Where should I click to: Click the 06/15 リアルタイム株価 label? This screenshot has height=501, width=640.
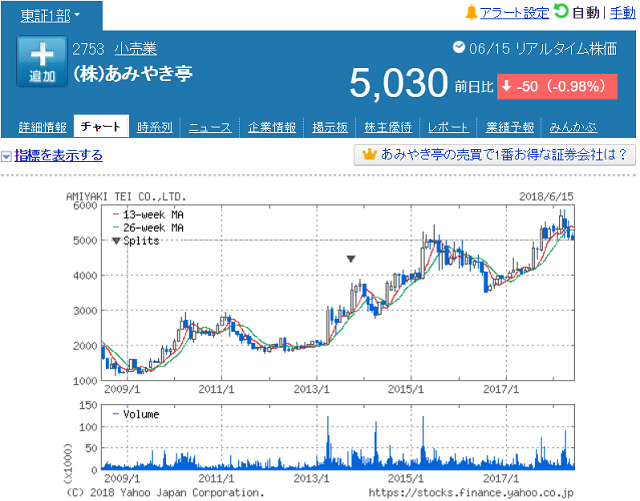coord(543,49)
